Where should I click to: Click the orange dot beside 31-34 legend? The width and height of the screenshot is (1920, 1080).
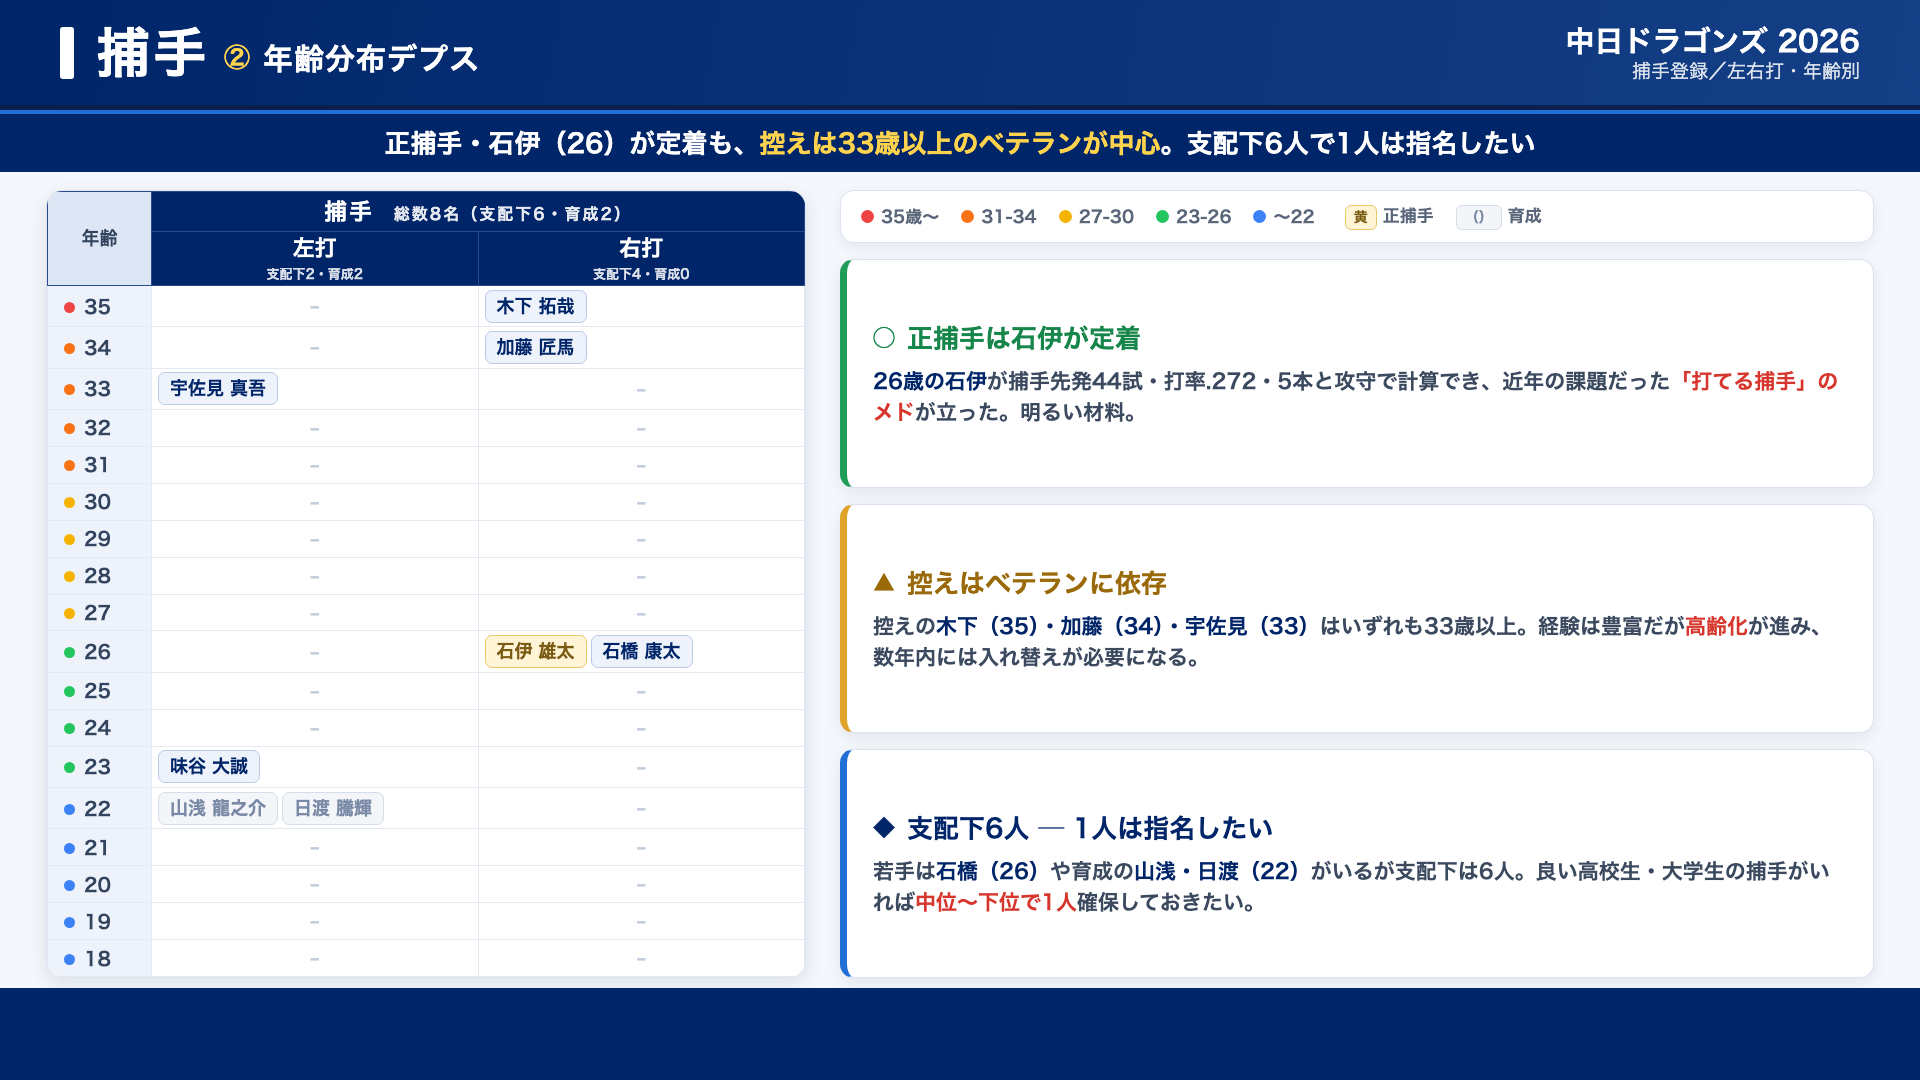pos(967,217)
